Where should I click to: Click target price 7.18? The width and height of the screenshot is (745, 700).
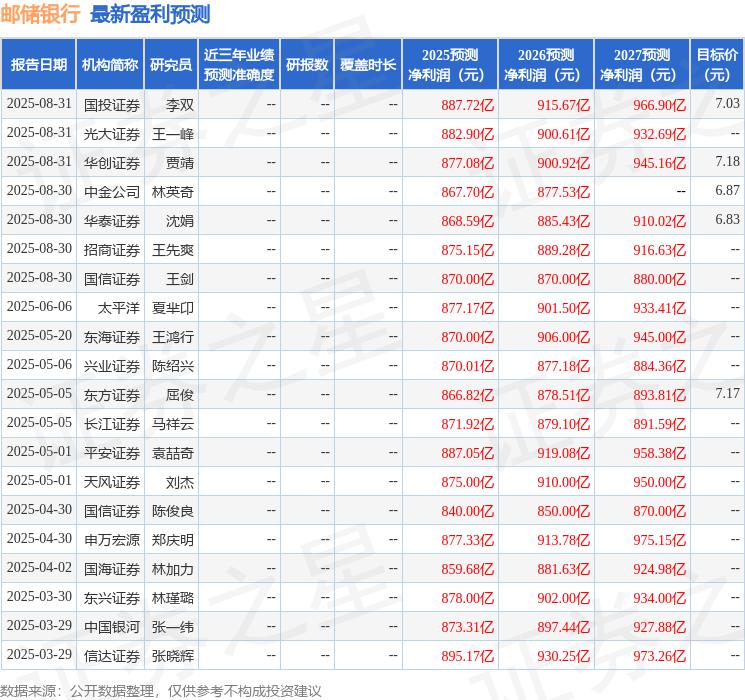point(727,161)
